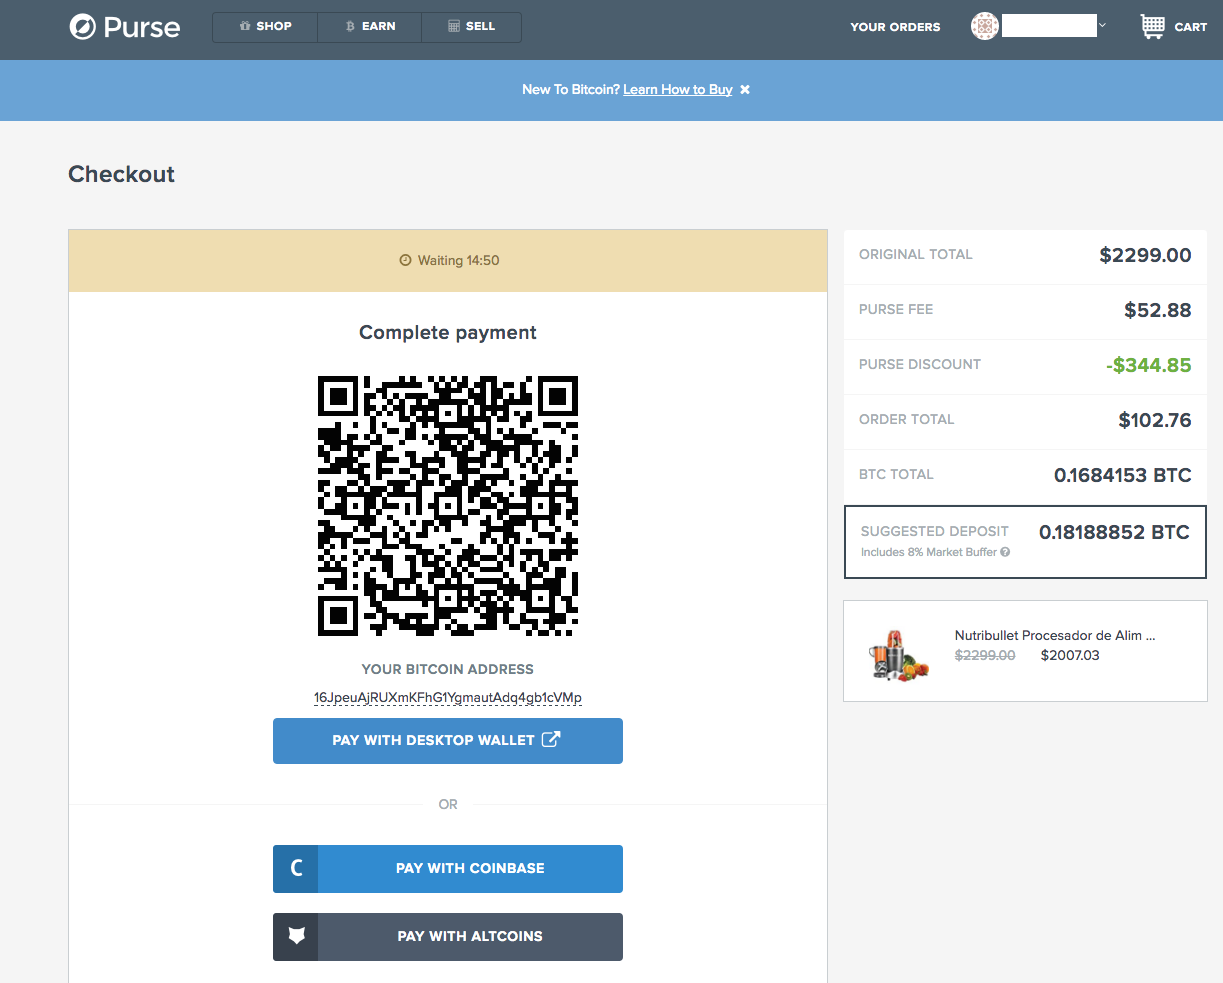The image size is (1223, 983).
Task: Open the shopping cart icon
Action: point(1153,27)
